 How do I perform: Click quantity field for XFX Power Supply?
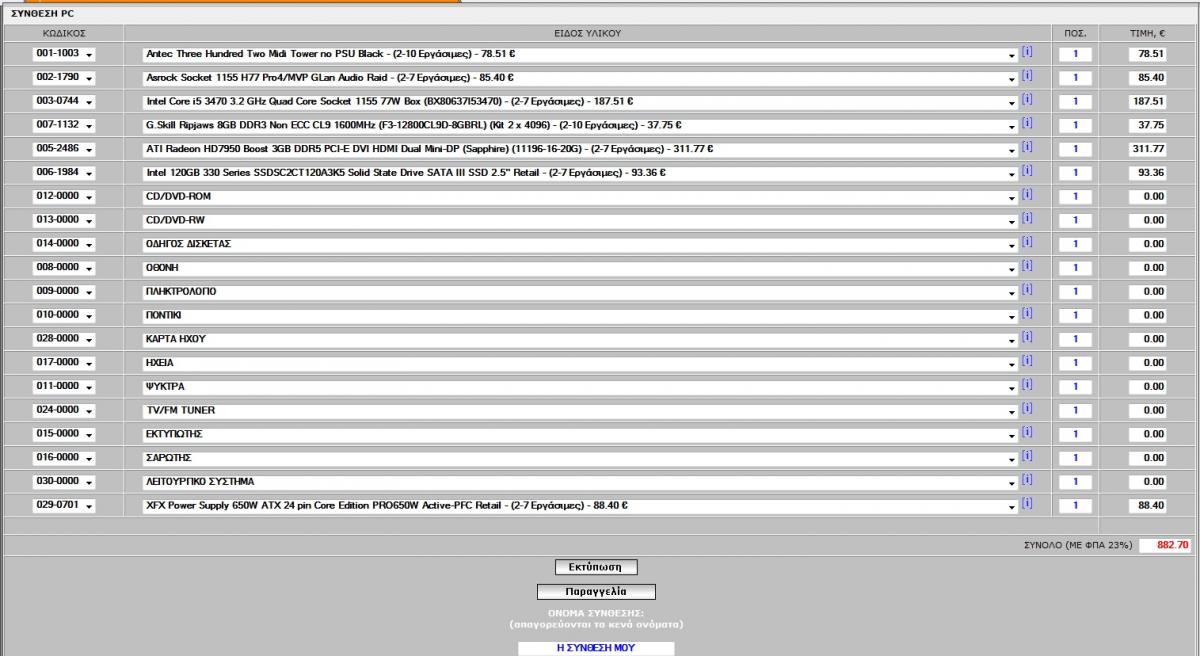pos(1075,506)
